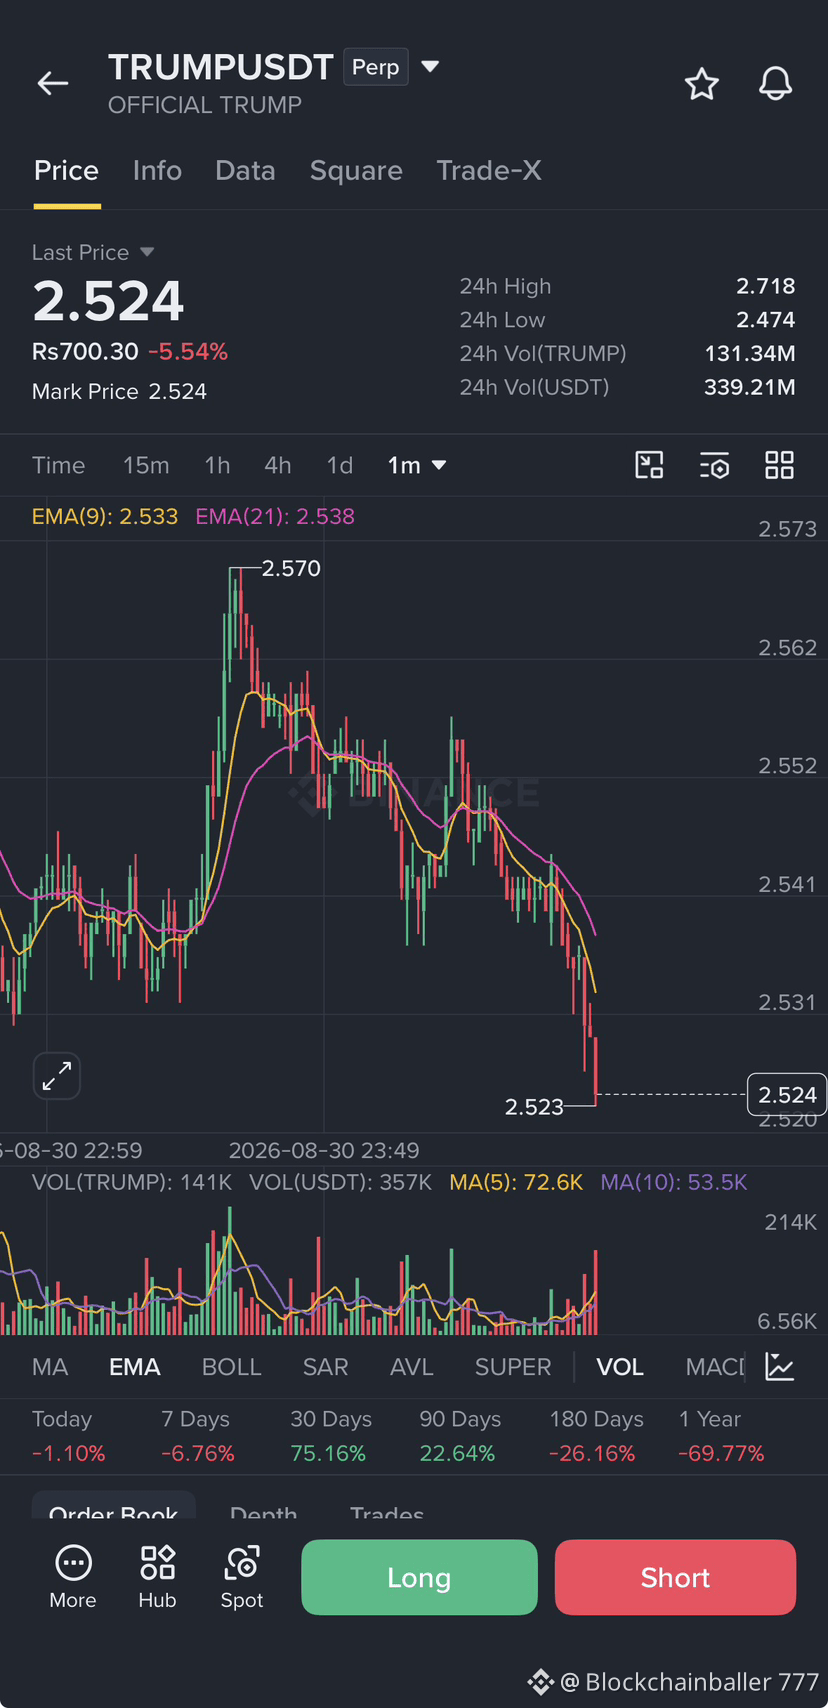
Task: Tap the VOL(TRUMP): 141K label
Action: point(132,1182)
